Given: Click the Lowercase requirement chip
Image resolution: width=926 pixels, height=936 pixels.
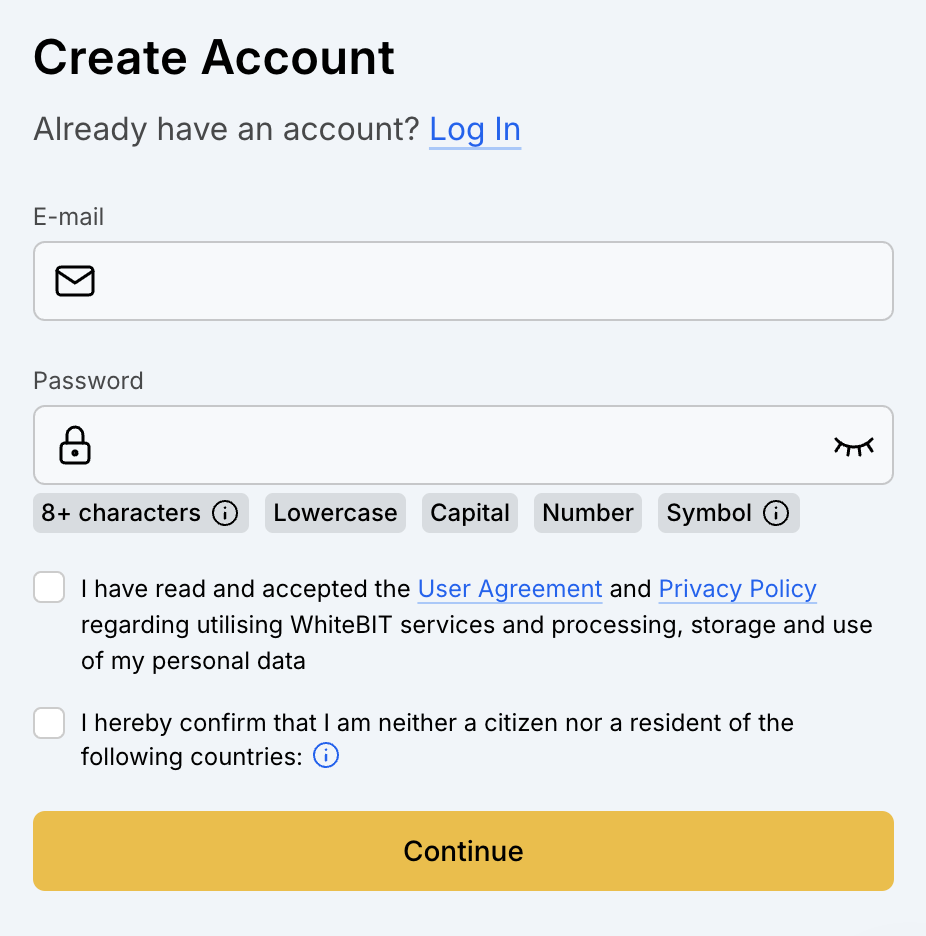Looking at the screenshot, I should click(x=335, y=514).
